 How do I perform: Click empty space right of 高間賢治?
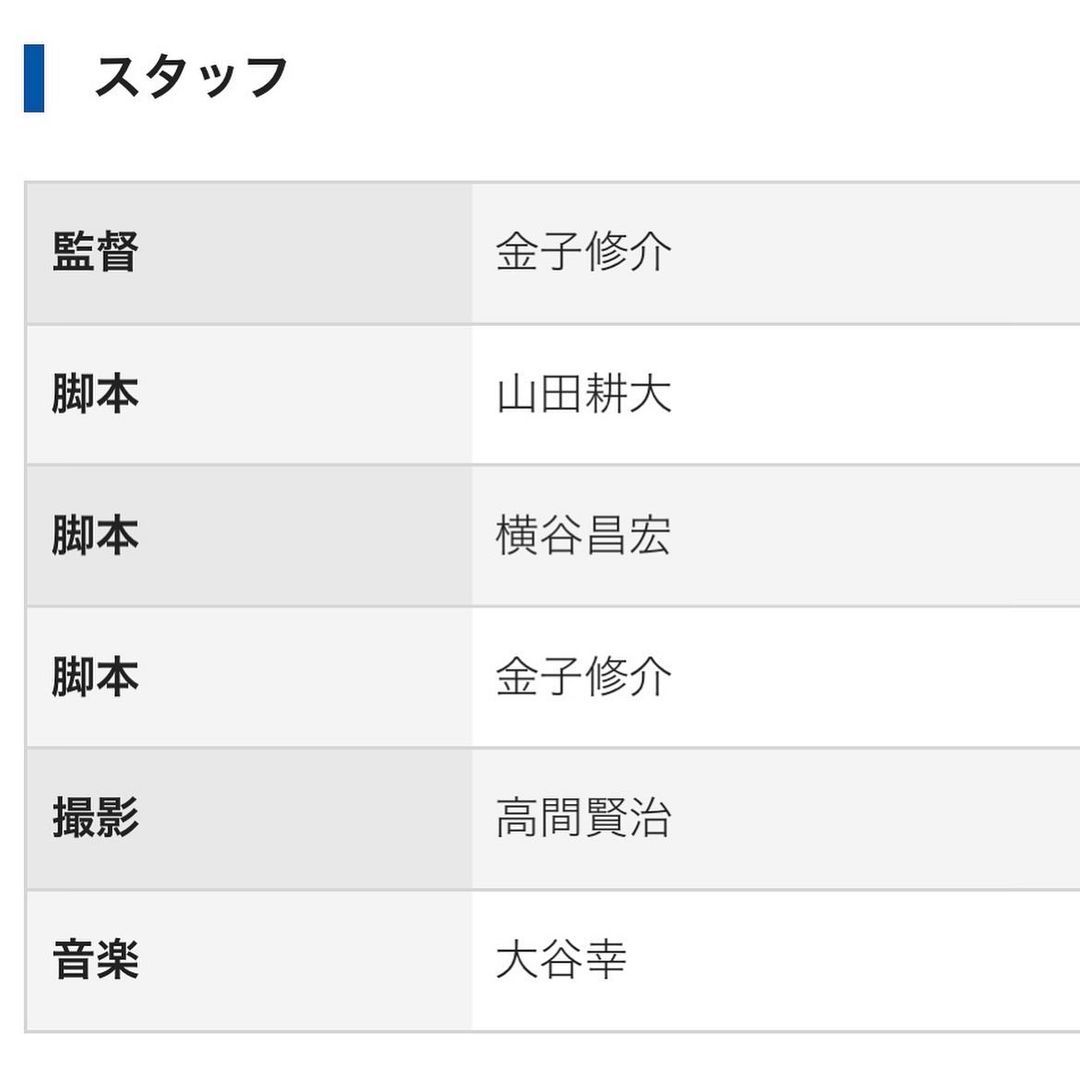(880, 819)
